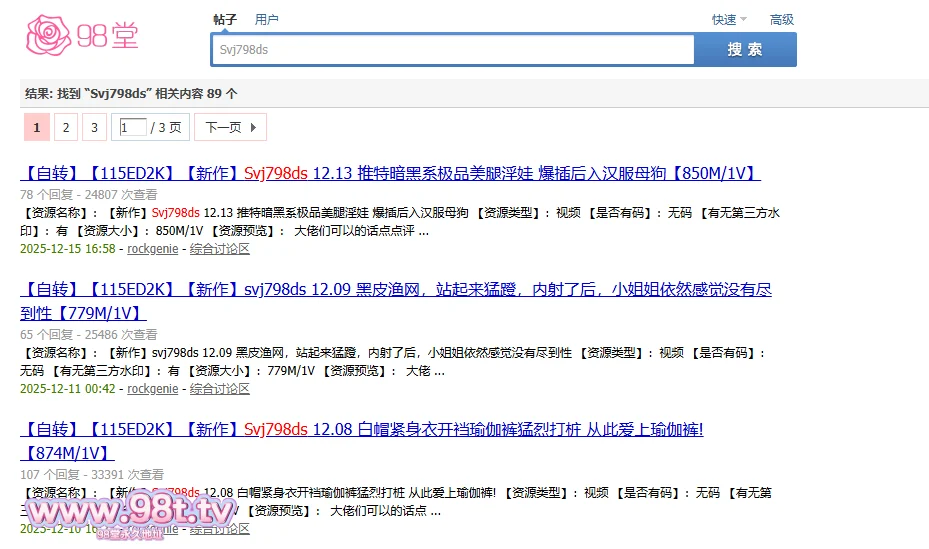Switch to the 用户 search tab
Screen dimensions: 929x549
267,20
